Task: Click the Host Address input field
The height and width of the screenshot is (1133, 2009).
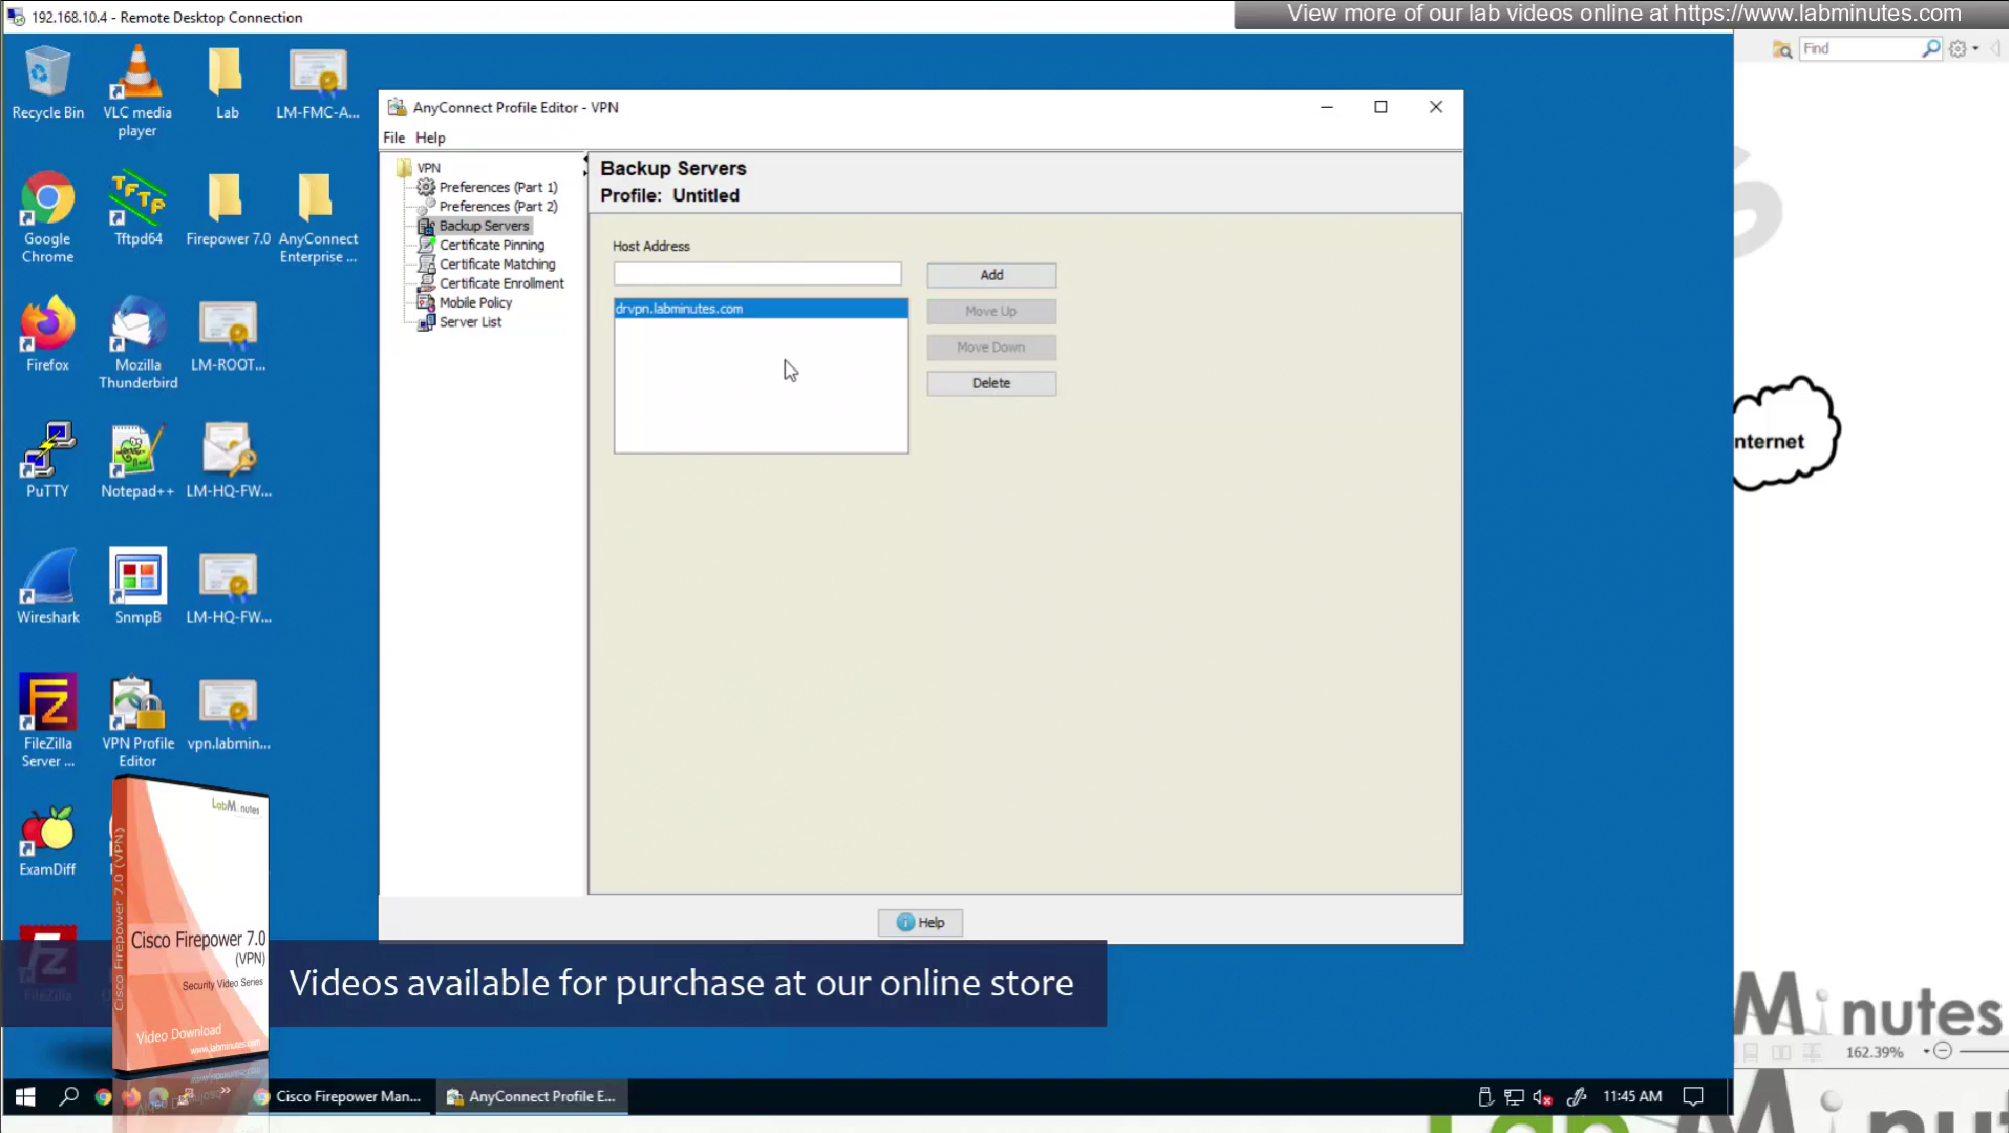Action: tap(757, 274)
